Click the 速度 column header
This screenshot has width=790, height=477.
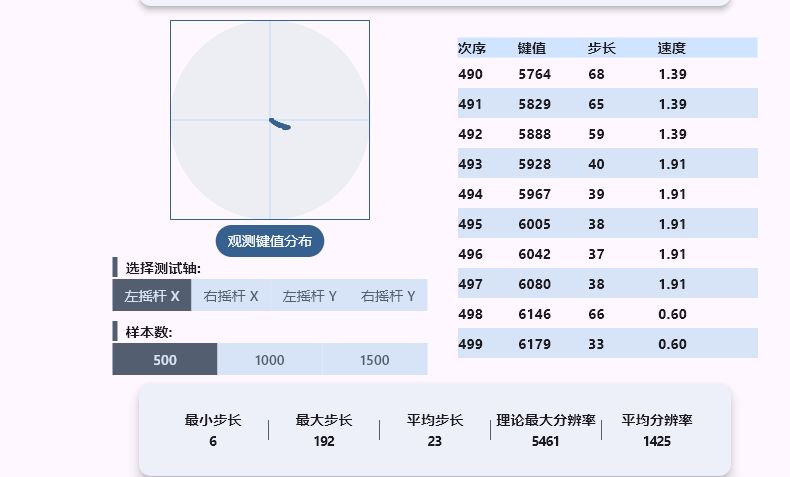point(672,48)
